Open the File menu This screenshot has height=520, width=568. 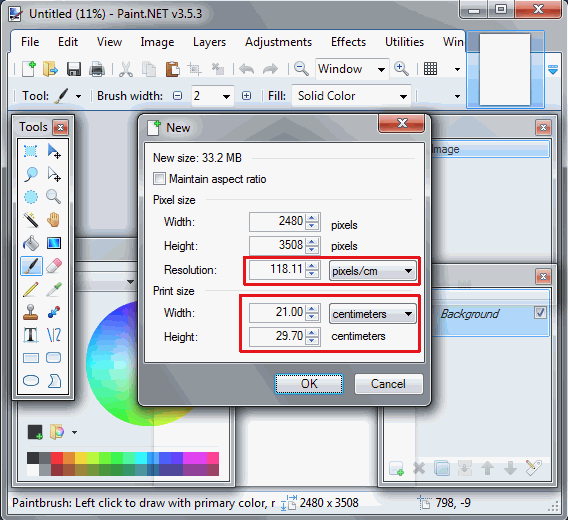(30, 42)
